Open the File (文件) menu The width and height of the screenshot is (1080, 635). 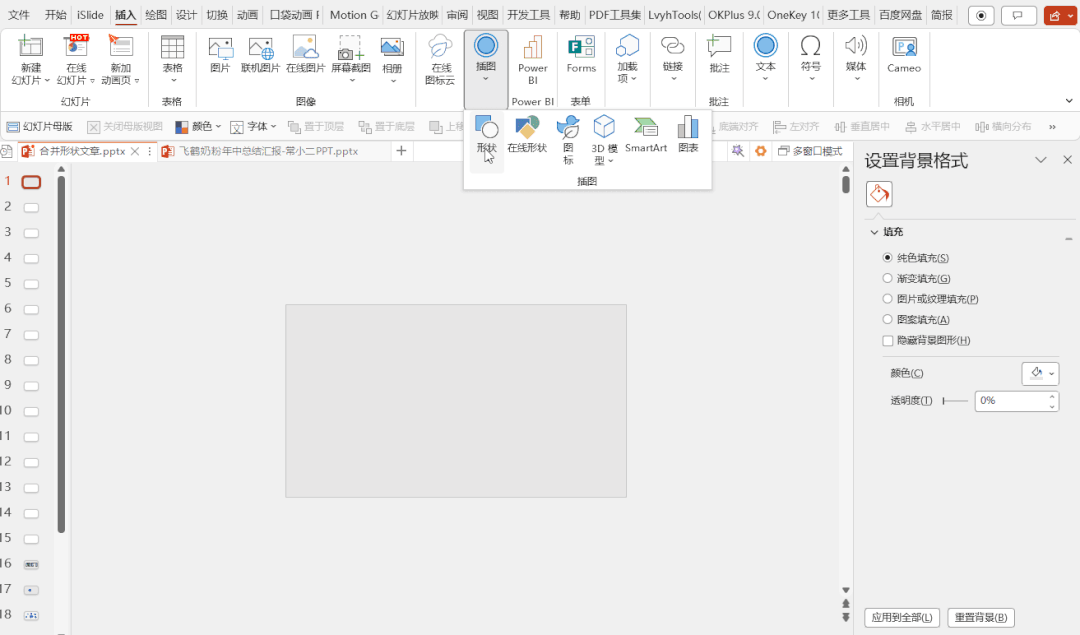pos(19,14)
